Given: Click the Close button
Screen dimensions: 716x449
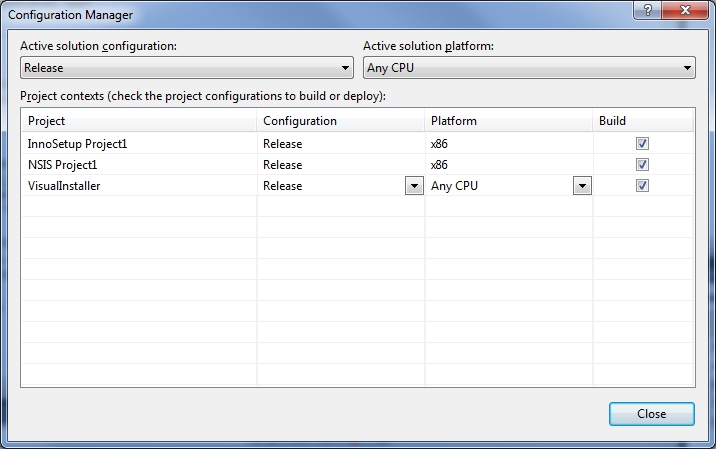Looking at the screenshot, I should [652, 414].
